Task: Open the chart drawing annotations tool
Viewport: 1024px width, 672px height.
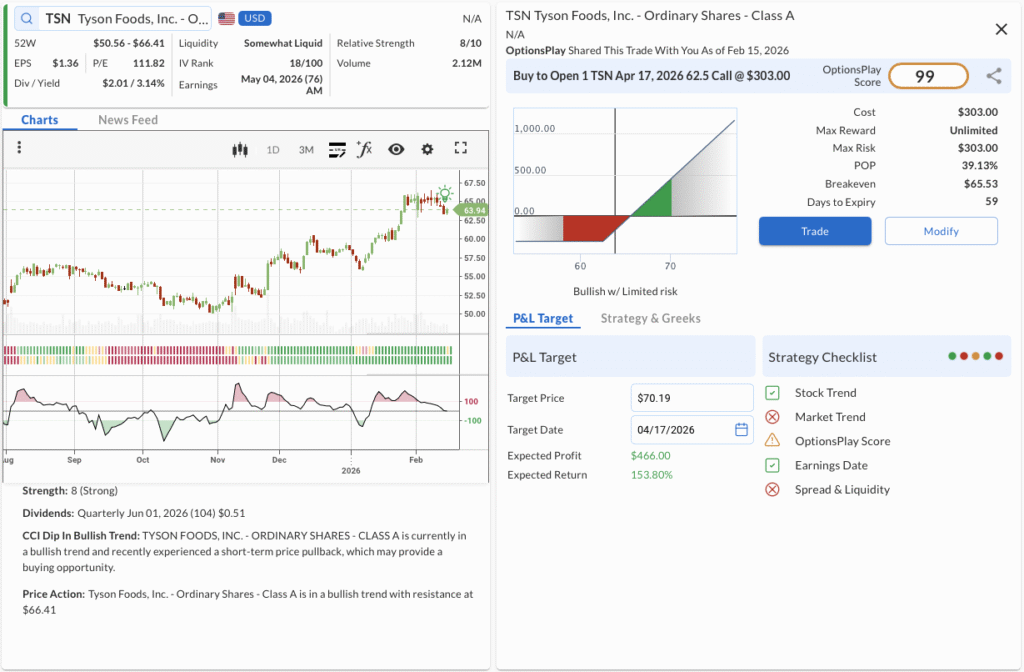Action: pos(337,149)
